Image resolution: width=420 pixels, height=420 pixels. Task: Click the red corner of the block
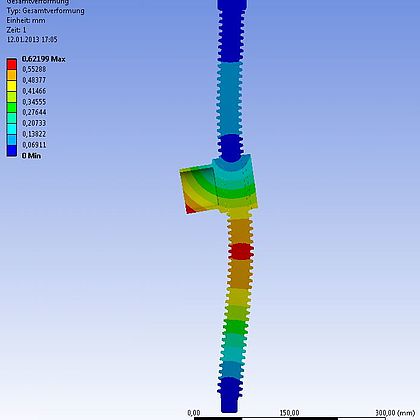pos(190,209)
